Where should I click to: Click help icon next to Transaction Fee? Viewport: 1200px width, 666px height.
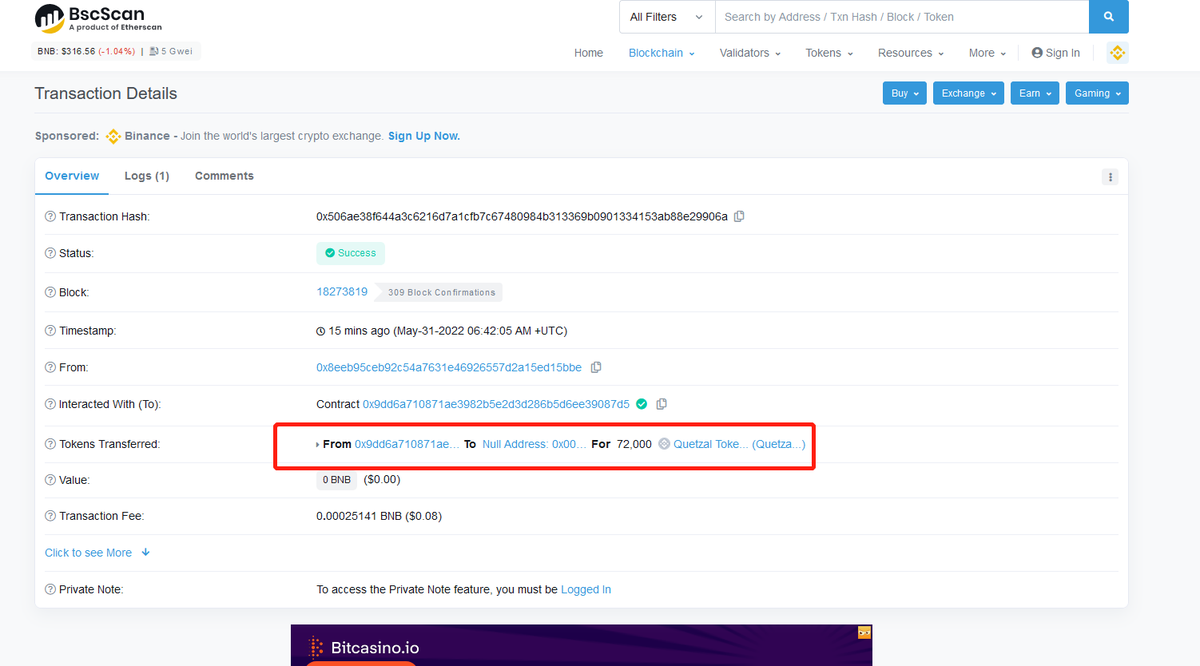click(50, 516)
